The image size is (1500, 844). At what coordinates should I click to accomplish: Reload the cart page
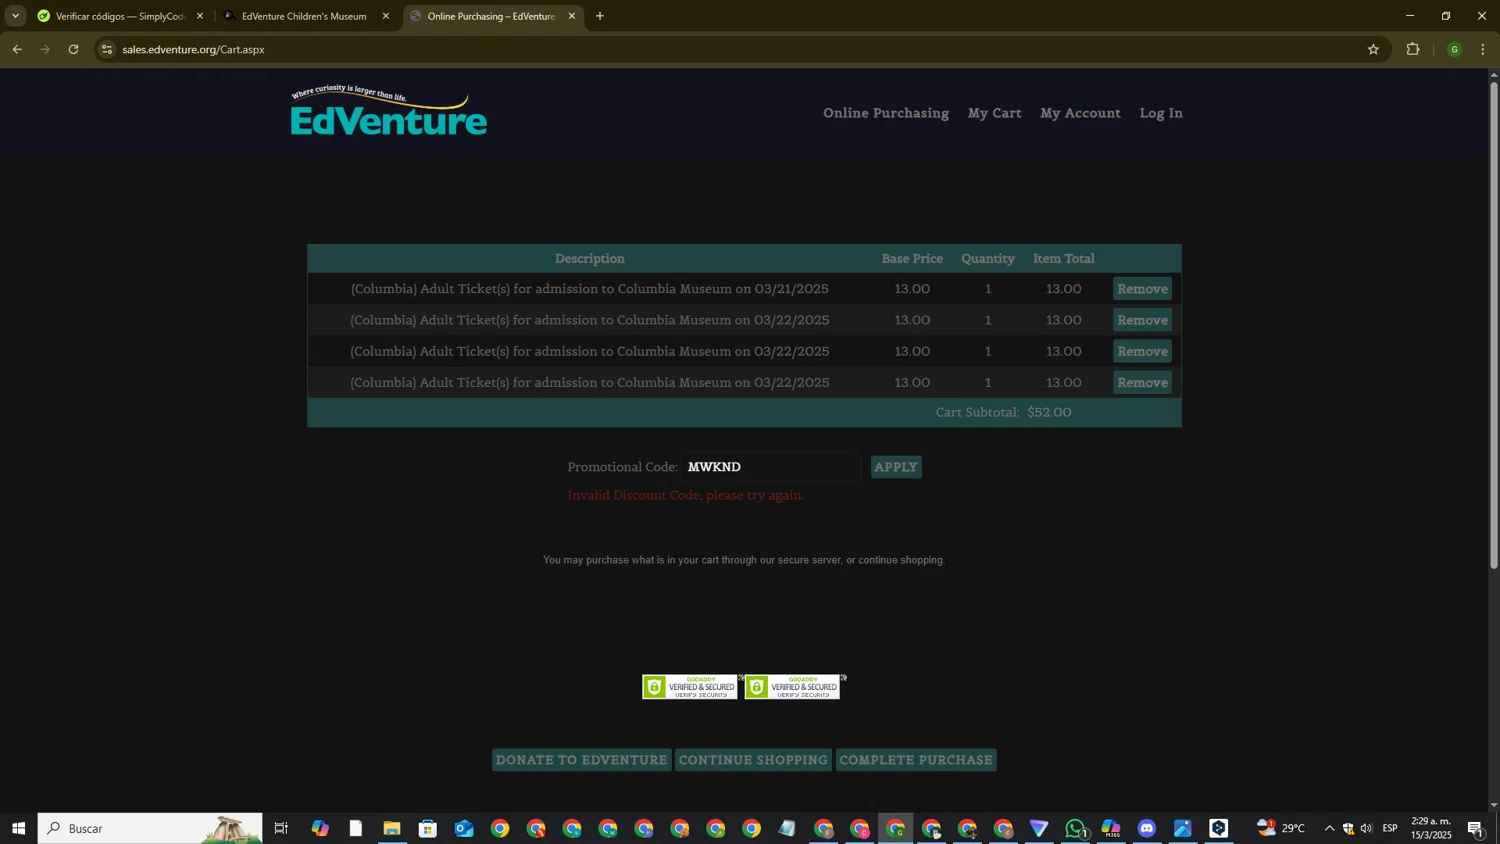coord(73,49)
